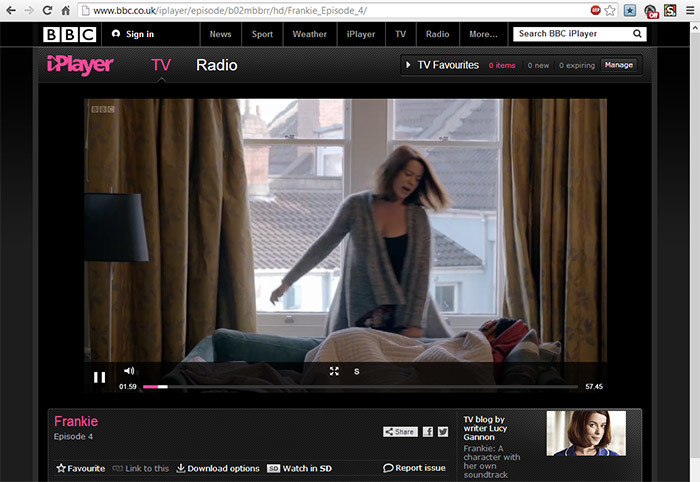Mute the player volume icon
The width and height of the screenshot is (700, 482).
point(129,371)
